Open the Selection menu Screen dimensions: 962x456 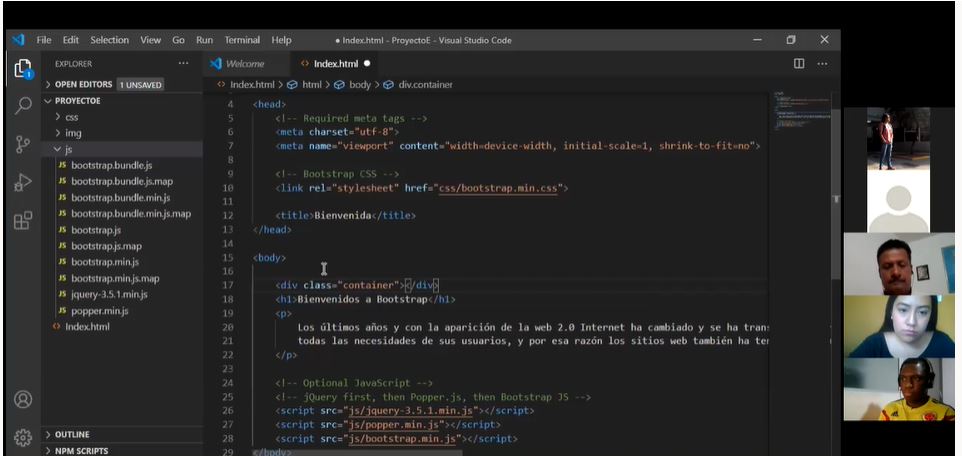point(109,40)
